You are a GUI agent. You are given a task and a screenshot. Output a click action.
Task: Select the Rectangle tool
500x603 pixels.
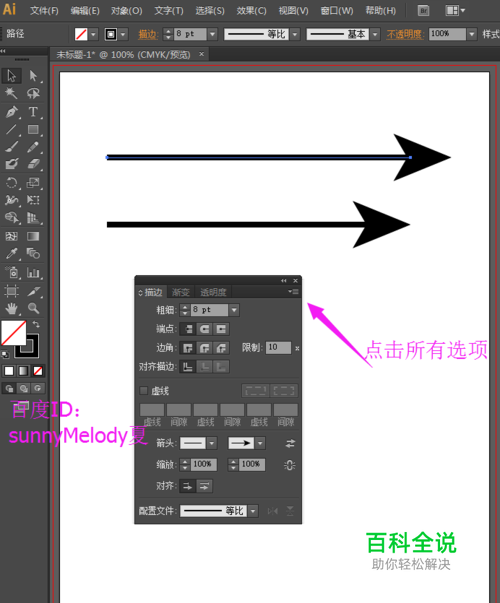coord(33,130)
